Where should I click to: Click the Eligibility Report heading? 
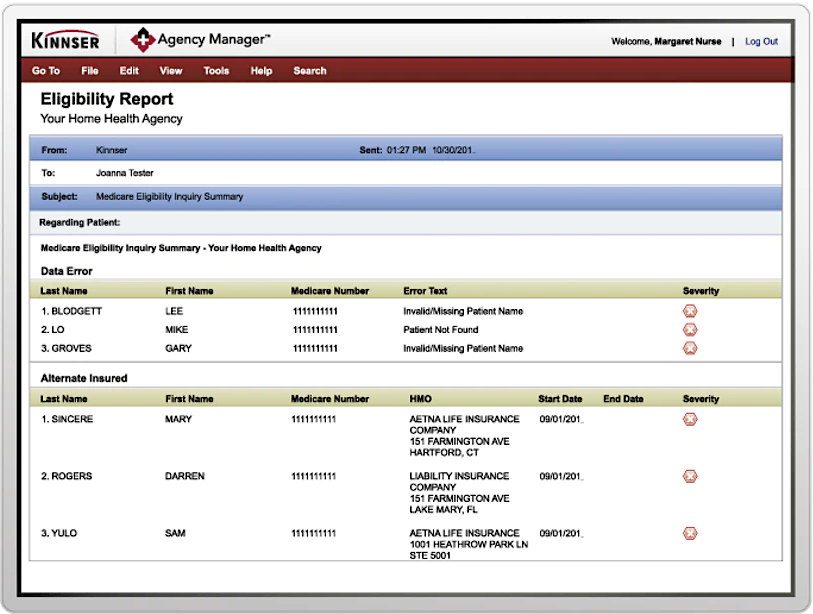tap(107, 99)
